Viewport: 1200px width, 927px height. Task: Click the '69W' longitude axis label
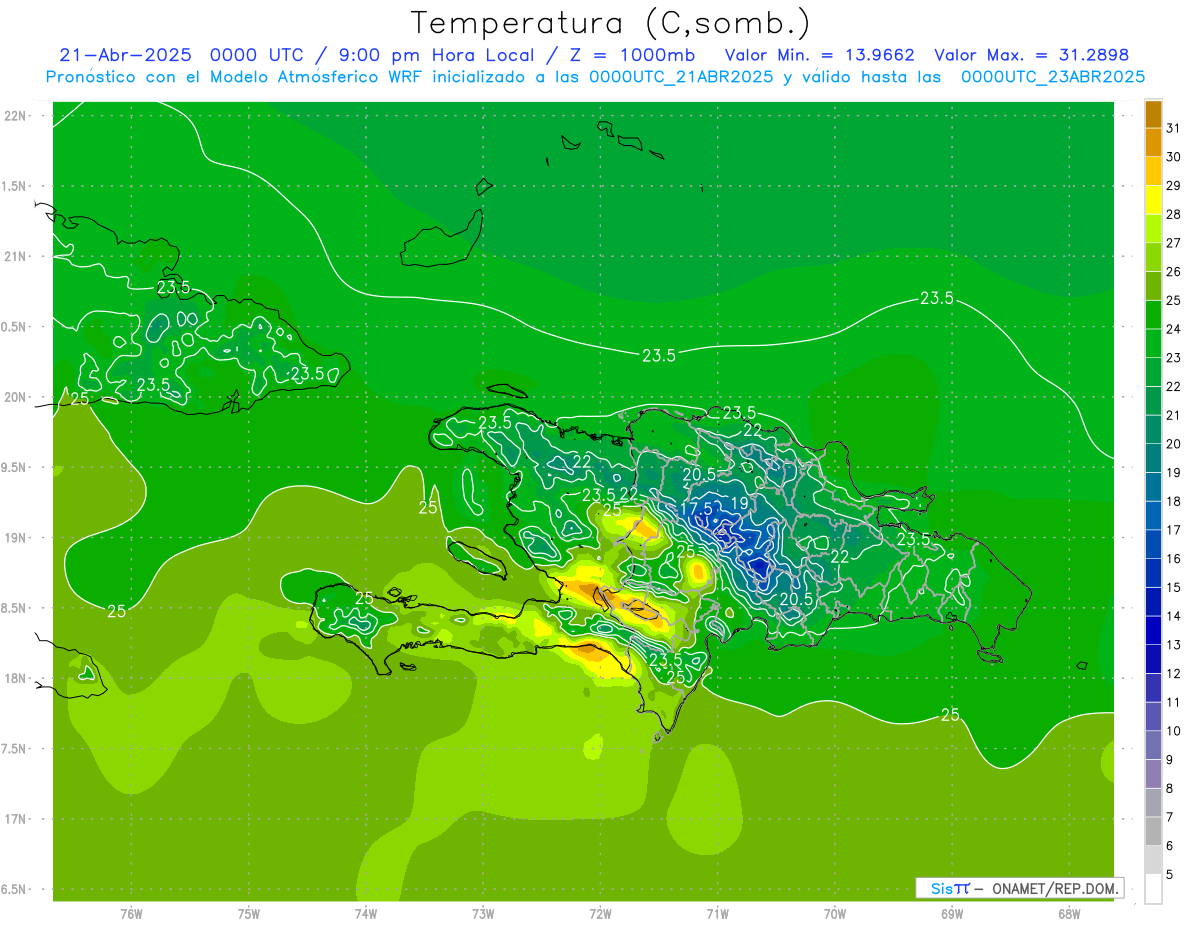(x=952, y=914)
